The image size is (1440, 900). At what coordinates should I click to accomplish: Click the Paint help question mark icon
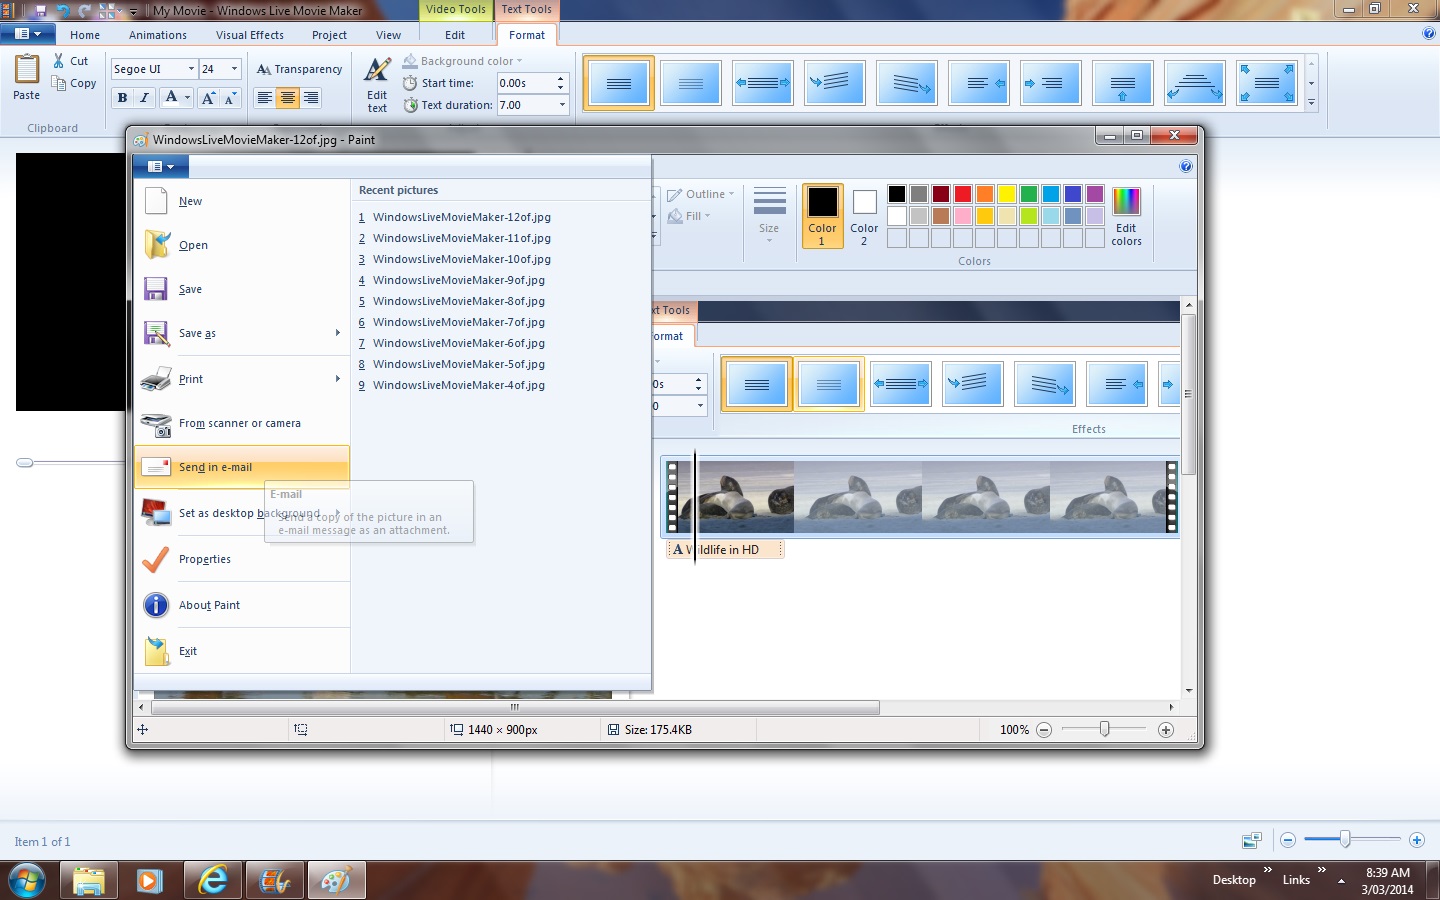(1185, 167)
